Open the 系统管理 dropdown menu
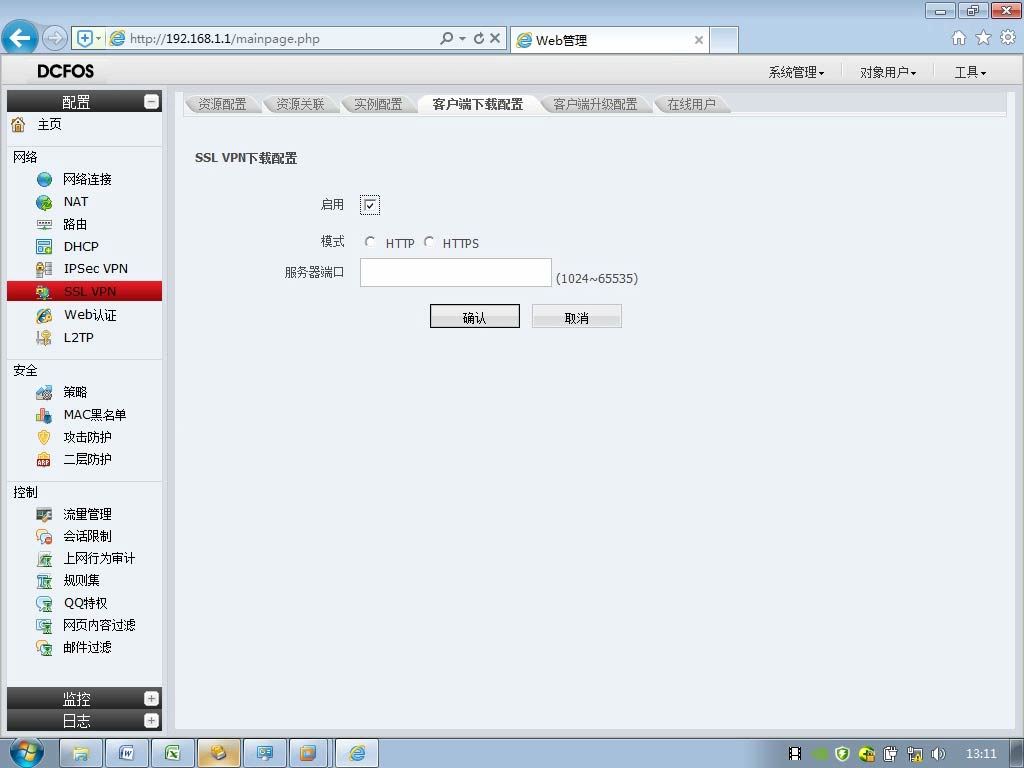Viewport: 1024px width, 768px height. pos(796,72)
